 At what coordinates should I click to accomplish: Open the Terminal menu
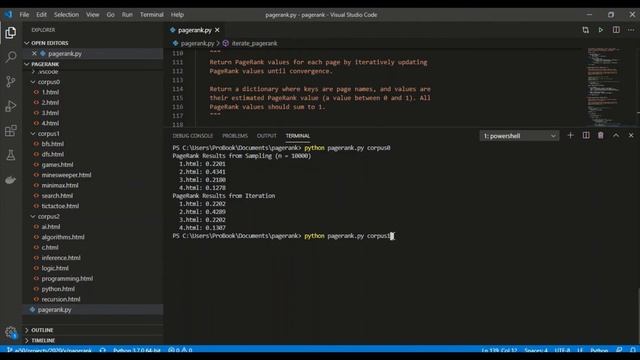point(151,15)
